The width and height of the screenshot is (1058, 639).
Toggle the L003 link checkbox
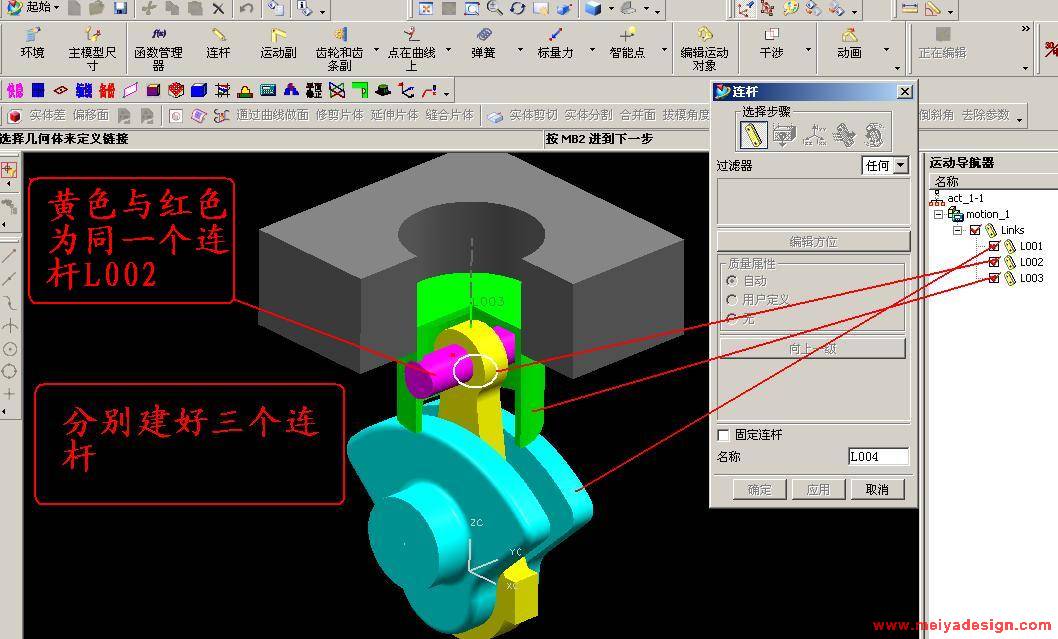coord(994,278)
